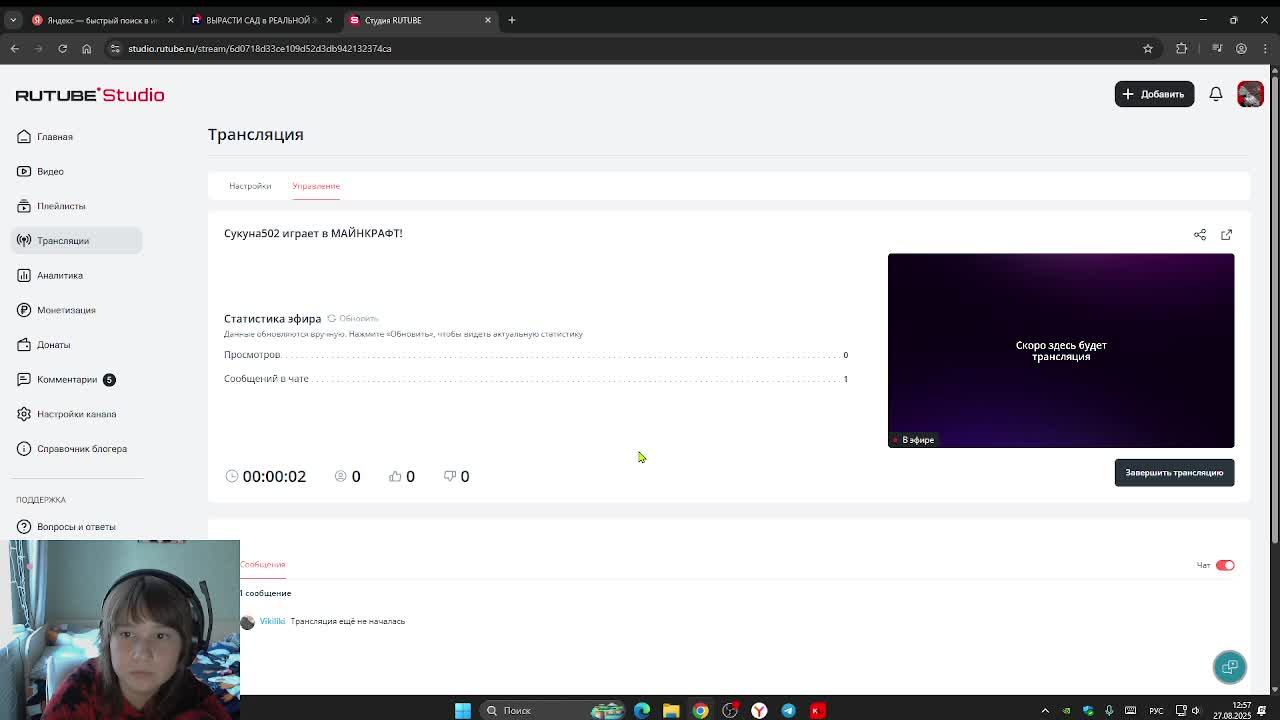Open the Chrome profile icon
The height and width of the screenshot is (720, 1280).
(x=1241, y=48)
